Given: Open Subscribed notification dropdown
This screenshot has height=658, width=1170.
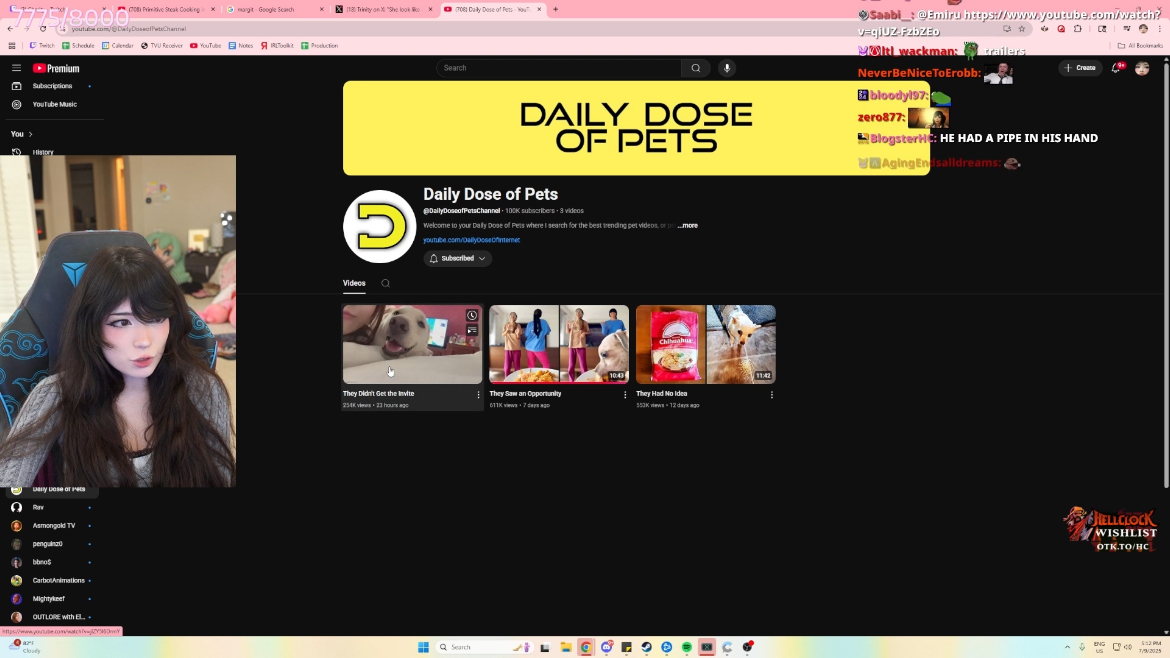Looking at the screenshot, I should pos(457,258).
